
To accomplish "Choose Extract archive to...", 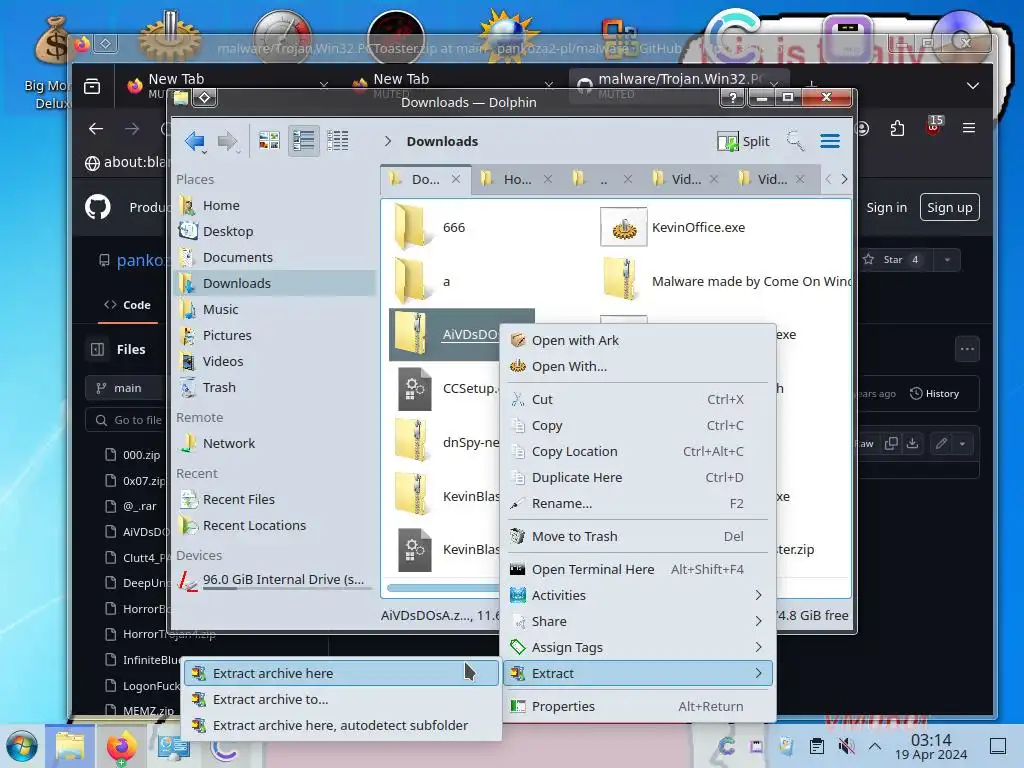I will point(342,699).
